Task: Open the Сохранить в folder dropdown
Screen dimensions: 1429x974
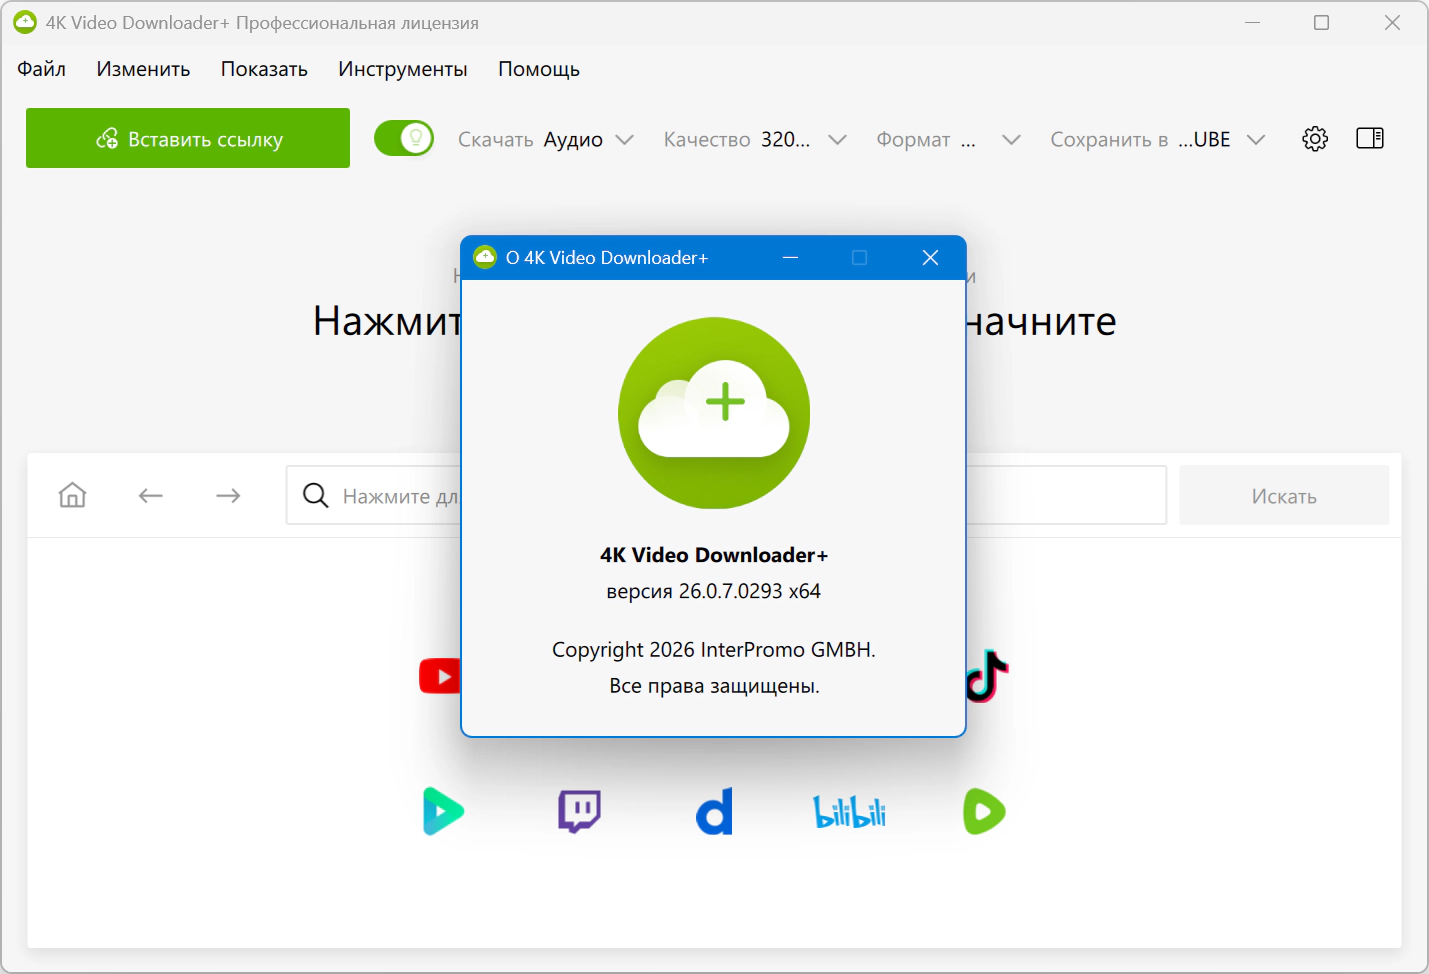Action: (x=1157, y=140)
